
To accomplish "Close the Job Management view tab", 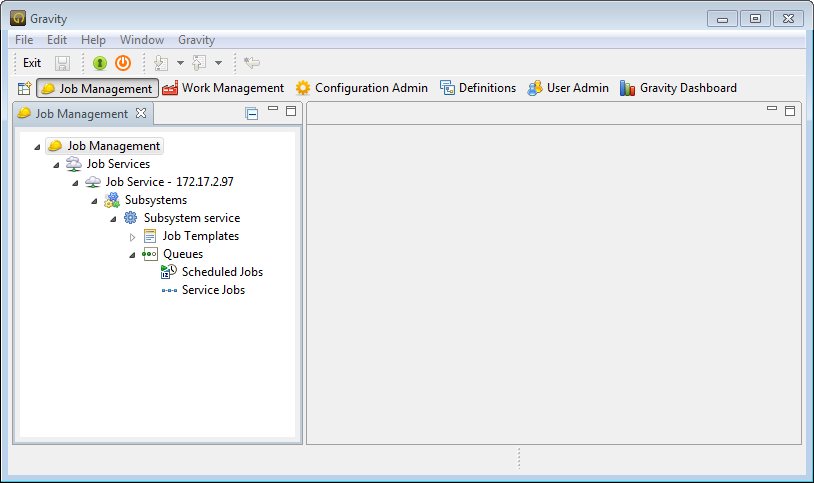I will (141, 113).
